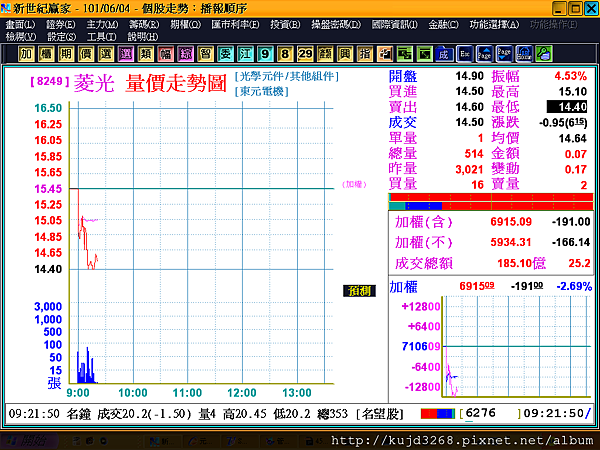600x450 pixels.
Task: Click the 29 toolbar icon
Action: (x=305, y=54)
